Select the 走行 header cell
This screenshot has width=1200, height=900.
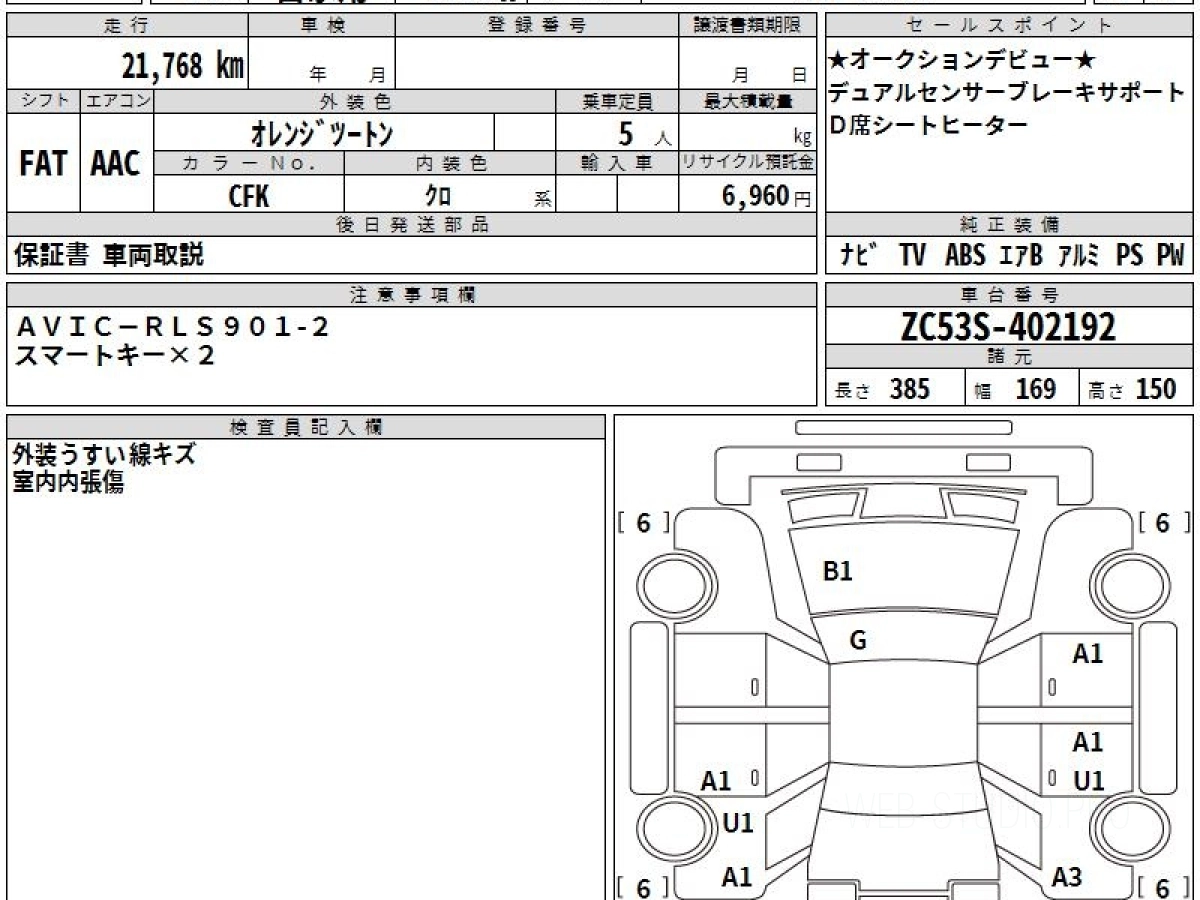coord(126,26)
